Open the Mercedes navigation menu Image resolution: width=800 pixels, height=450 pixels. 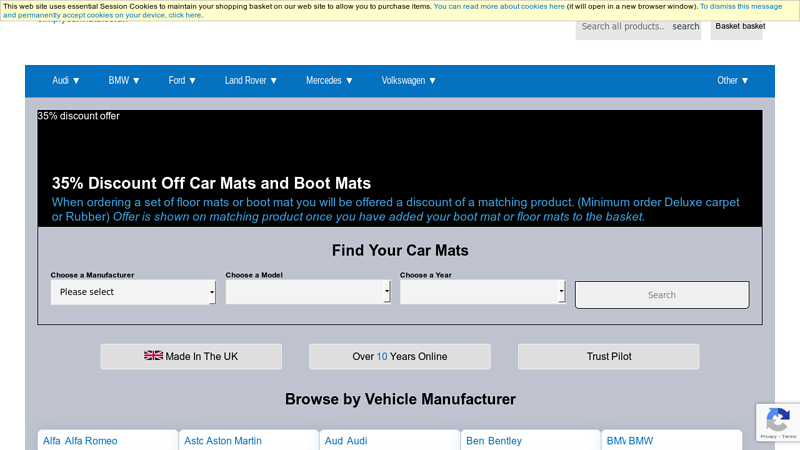coord(329,81)
